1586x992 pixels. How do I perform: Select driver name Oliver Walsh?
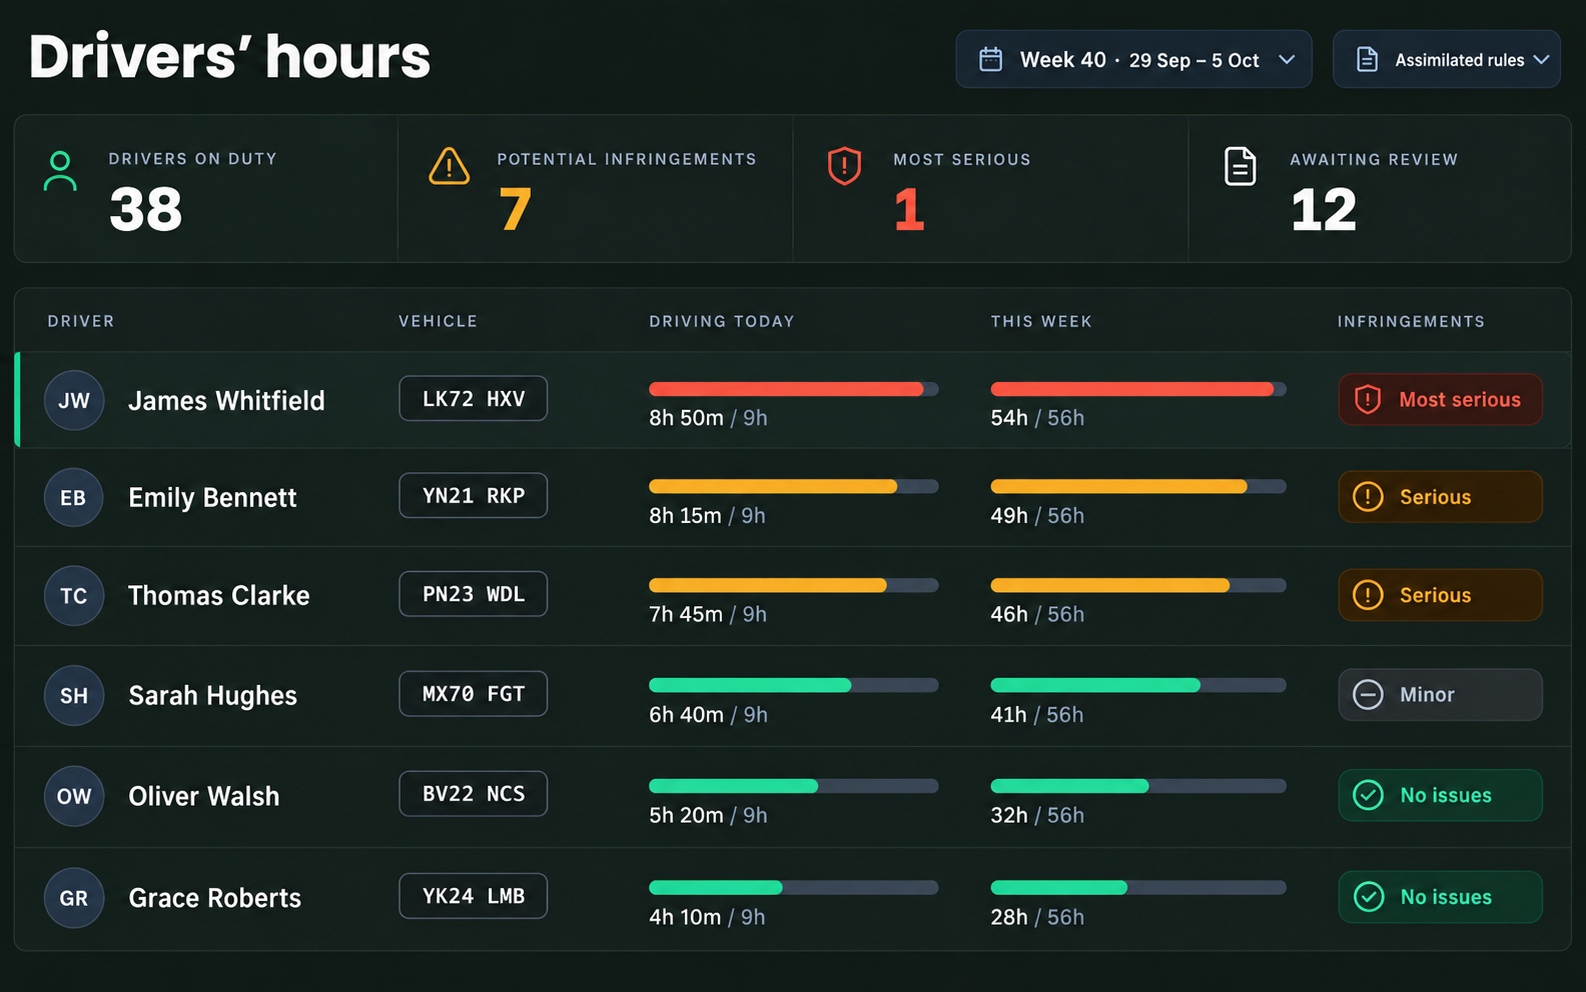(x=204, y=796)
